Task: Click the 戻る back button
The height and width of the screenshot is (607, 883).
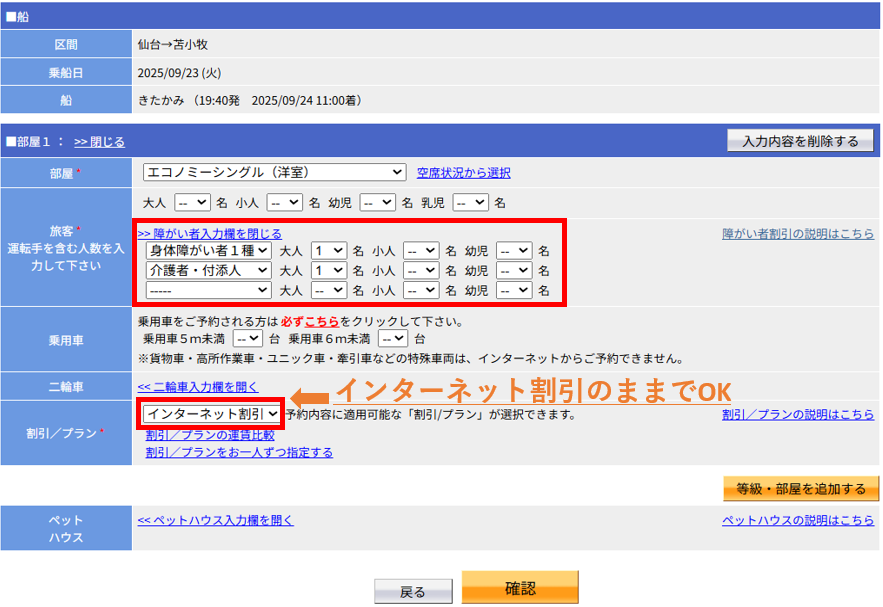Action: 412,592
